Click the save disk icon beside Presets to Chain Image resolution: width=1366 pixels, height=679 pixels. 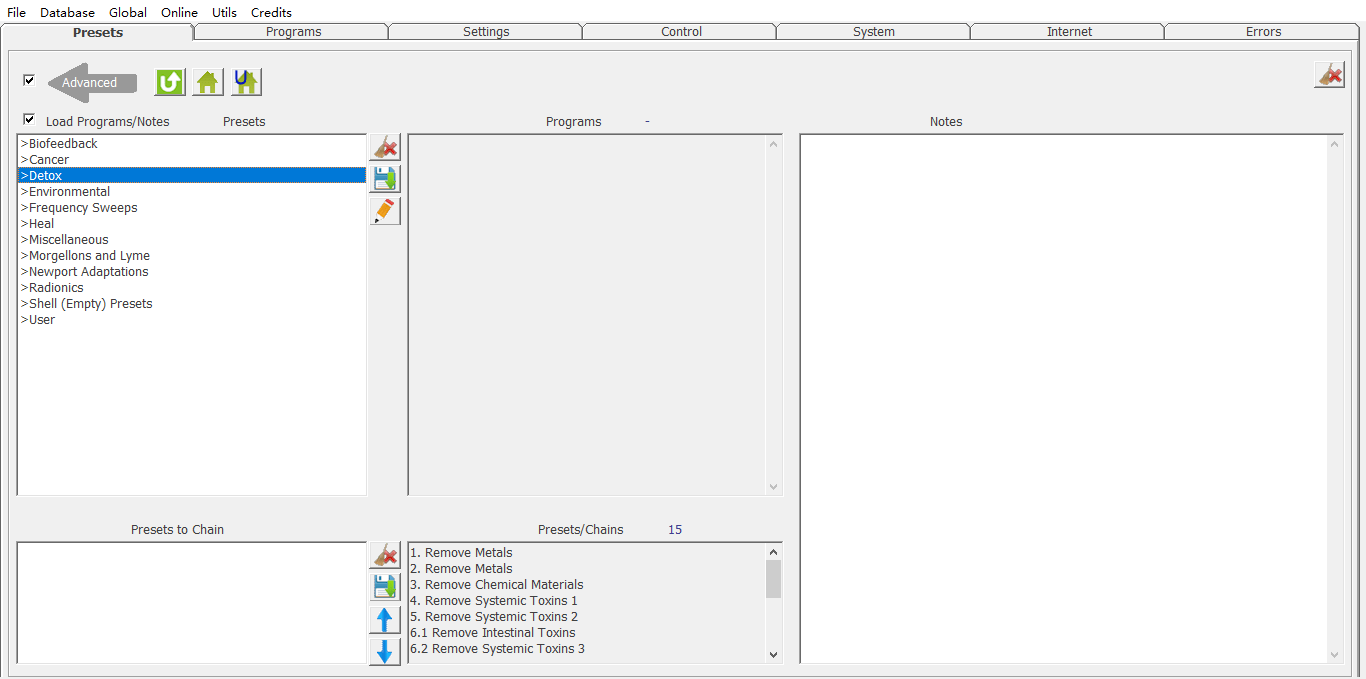coord(385,587)
